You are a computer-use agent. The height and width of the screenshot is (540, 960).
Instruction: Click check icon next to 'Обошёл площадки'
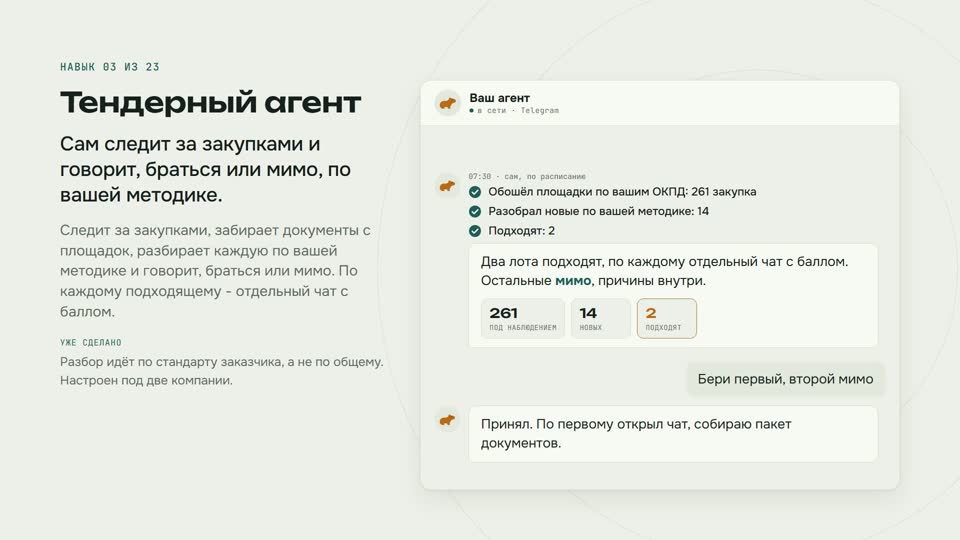point(474,192)
